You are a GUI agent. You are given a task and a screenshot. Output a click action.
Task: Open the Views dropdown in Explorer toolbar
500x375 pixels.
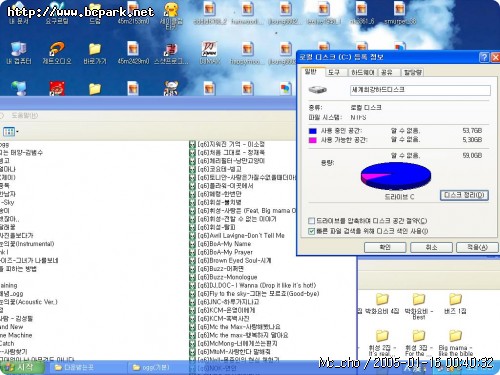(10, 132)
